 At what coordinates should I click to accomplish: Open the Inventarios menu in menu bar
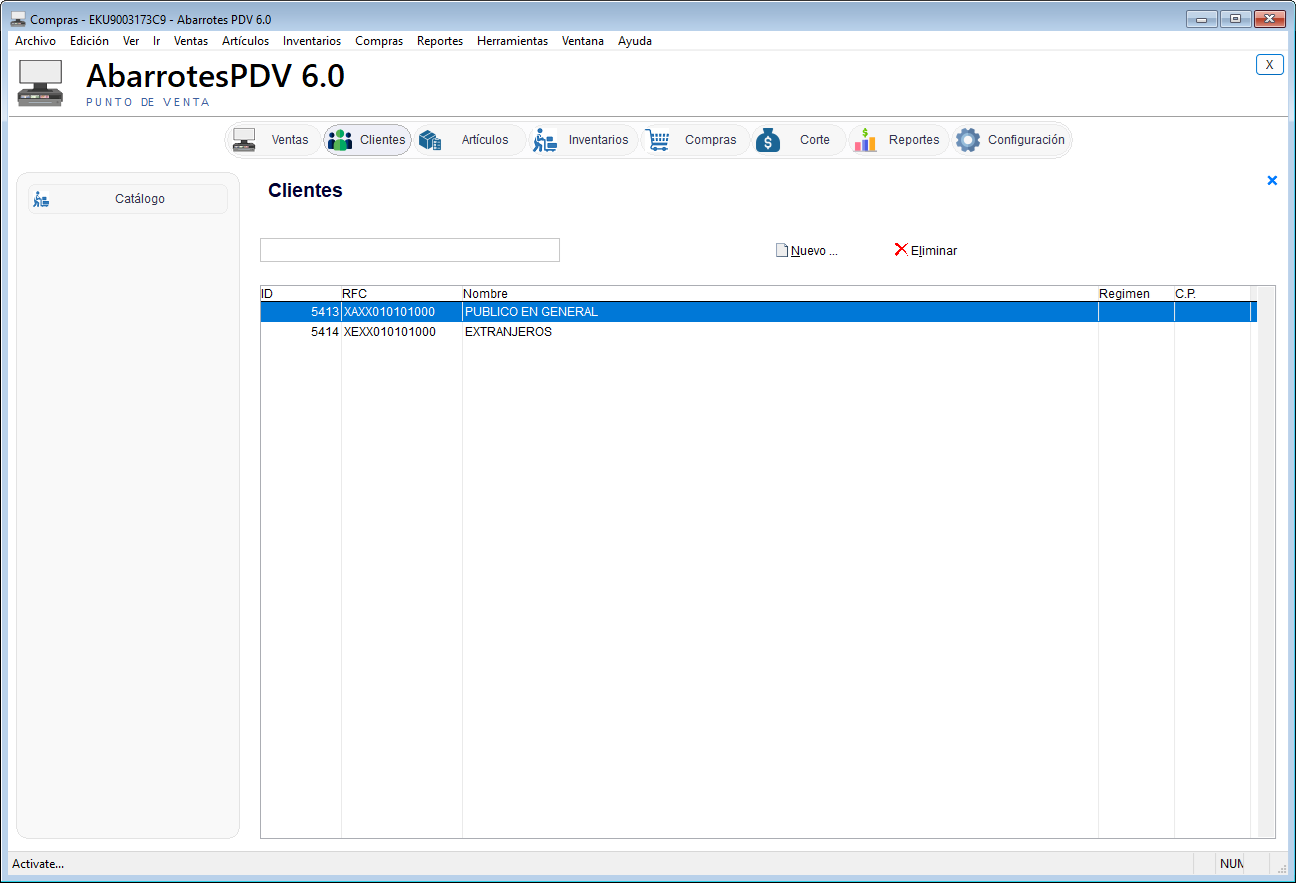pos(312,41)
